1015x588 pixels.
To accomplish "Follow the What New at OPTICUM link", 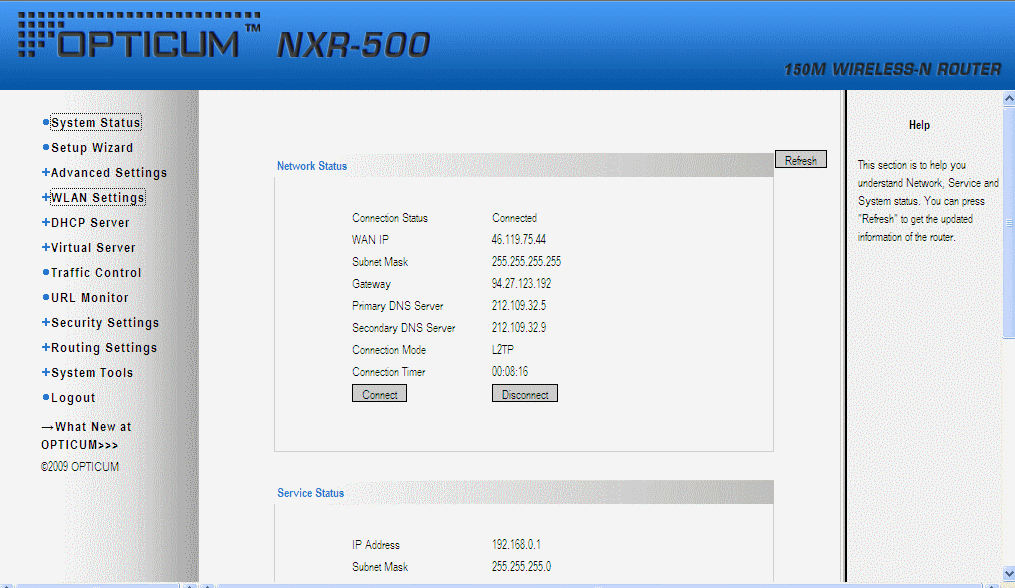I will (86, 436).
